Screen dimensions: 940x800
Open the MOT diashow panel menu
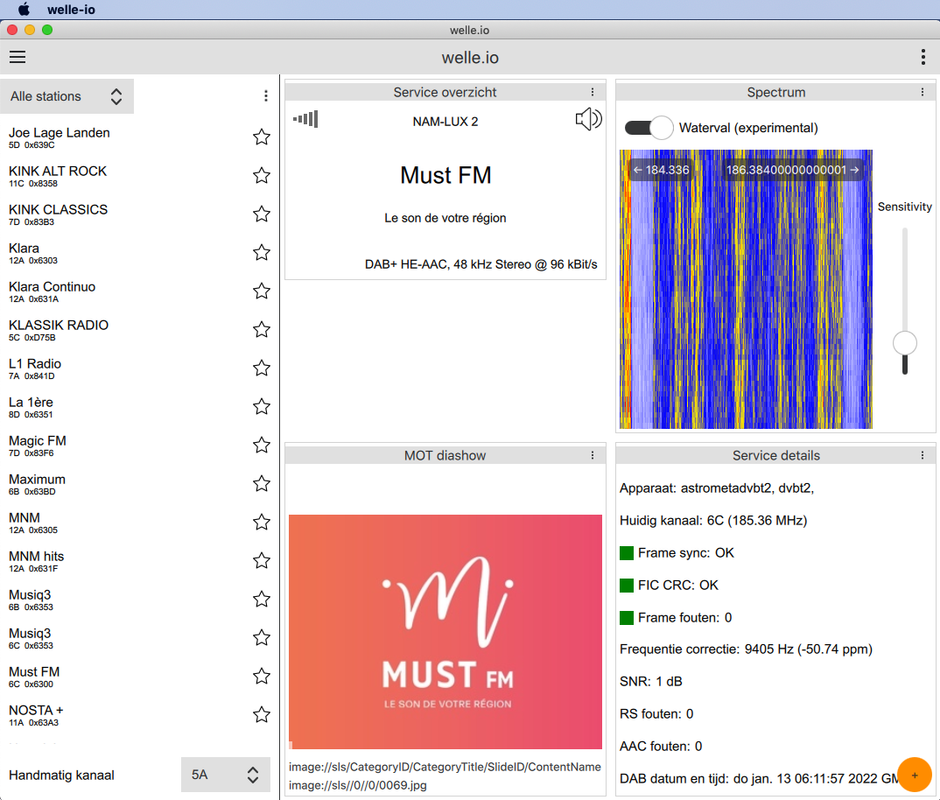point(592,455)
